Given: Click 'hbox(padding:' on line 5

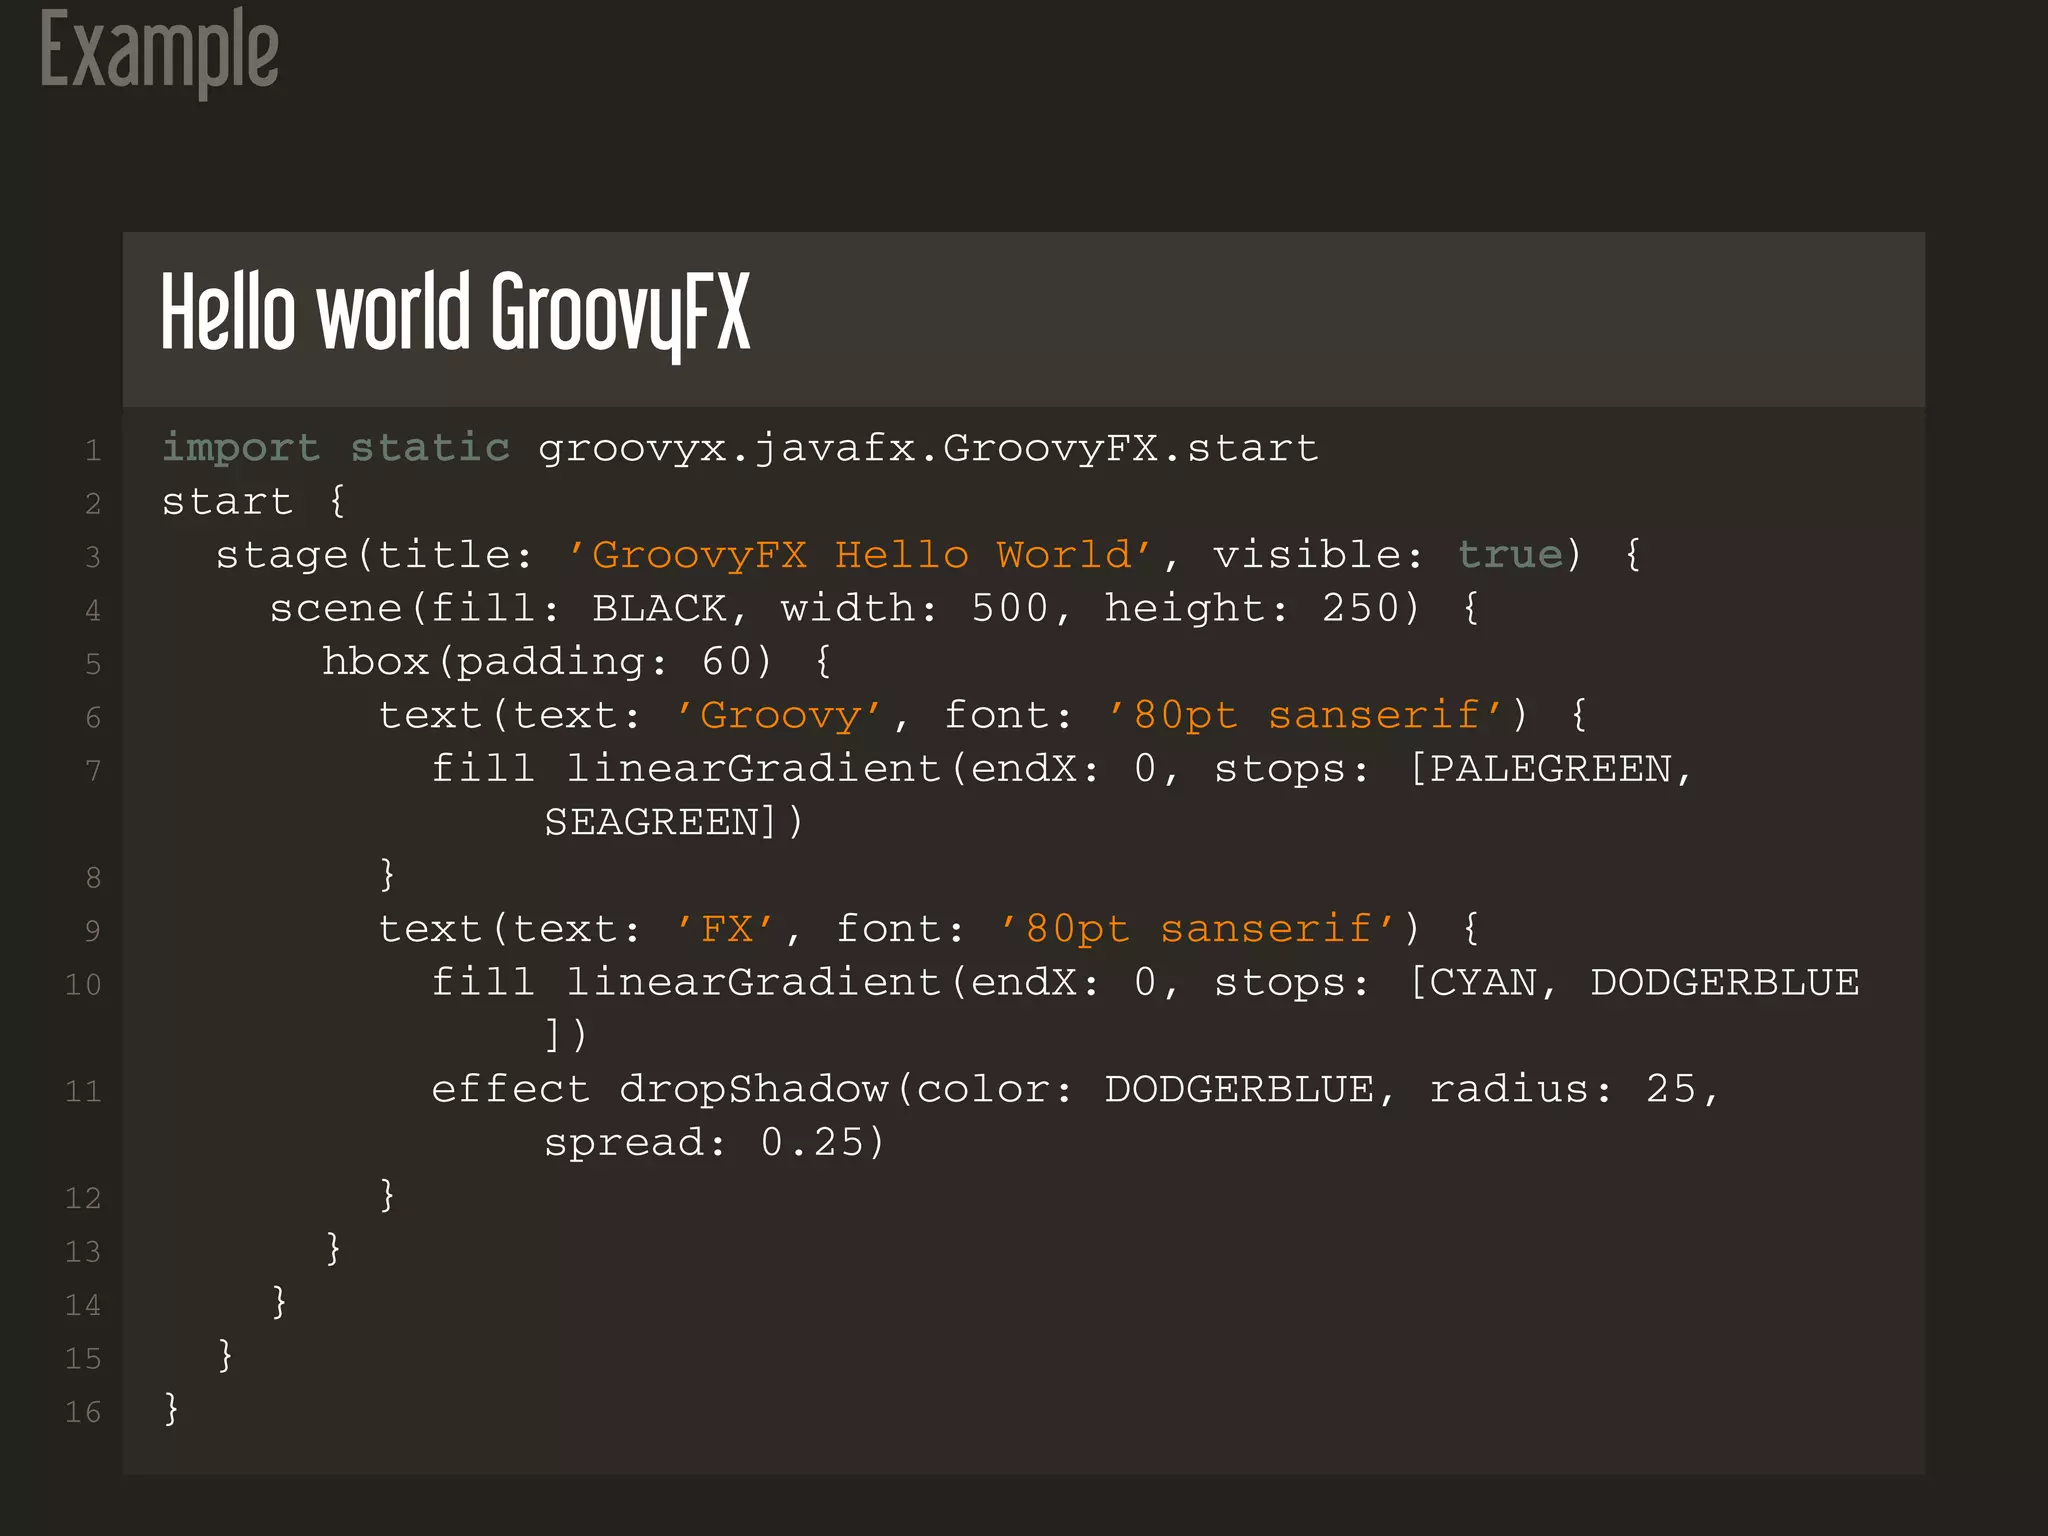Looking at the screenshot, I should 495,662.
